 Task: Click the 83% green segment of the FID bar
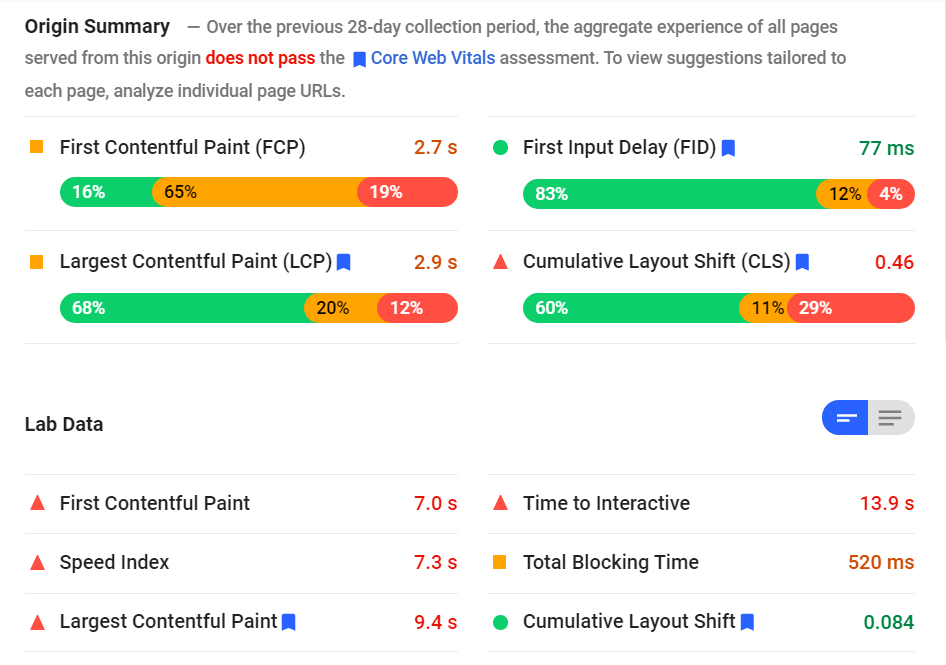click(x=670, y=194)
